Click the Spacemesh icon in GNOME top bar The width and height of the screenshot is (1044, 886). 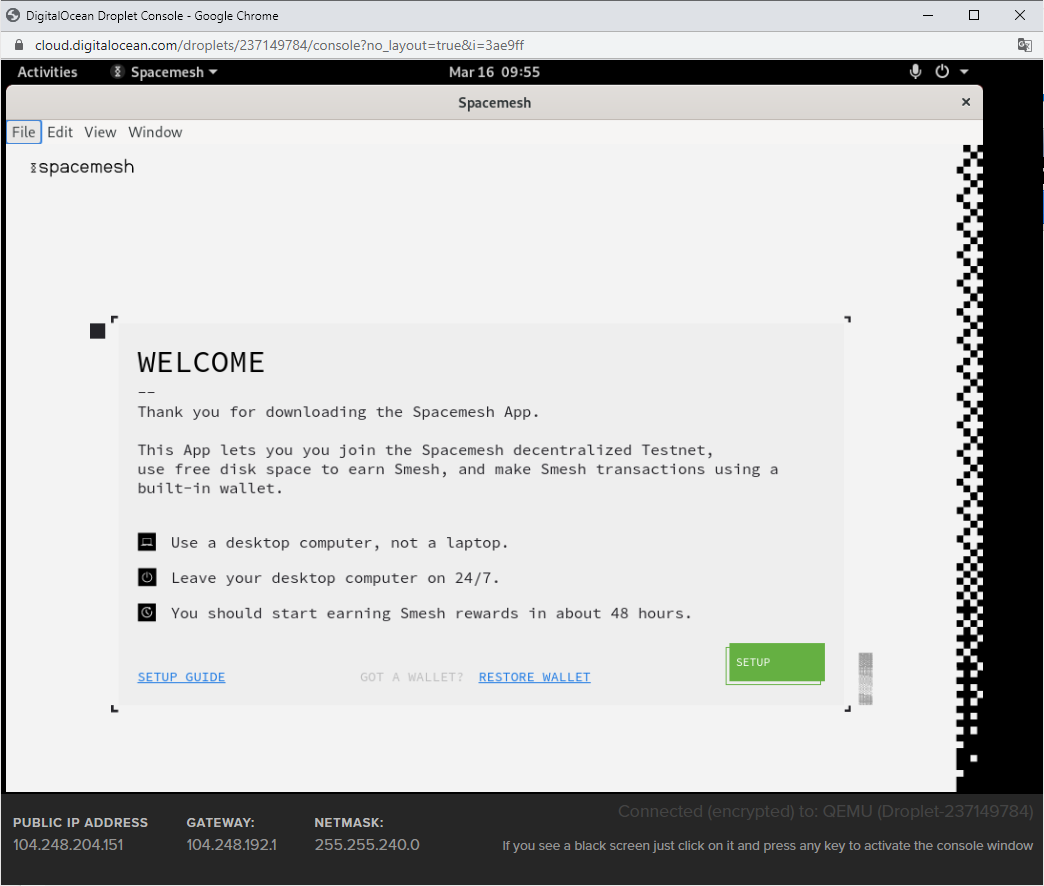click(117, 72)
